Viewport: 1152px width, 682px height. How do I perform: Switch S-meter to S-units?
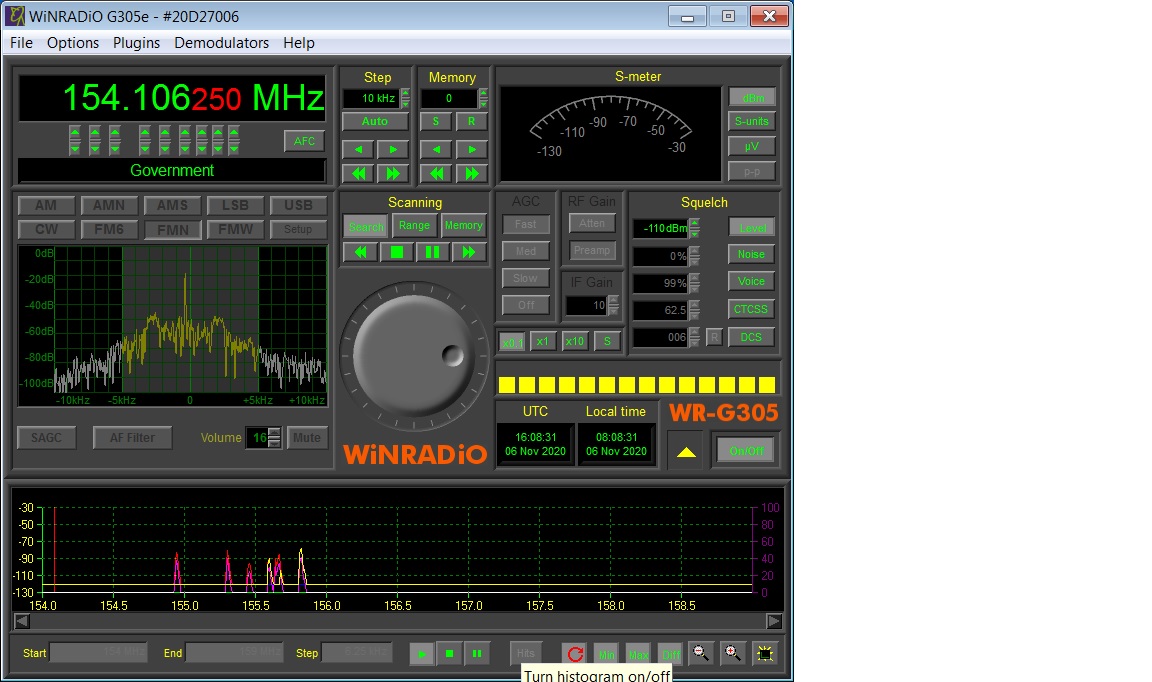751,122
